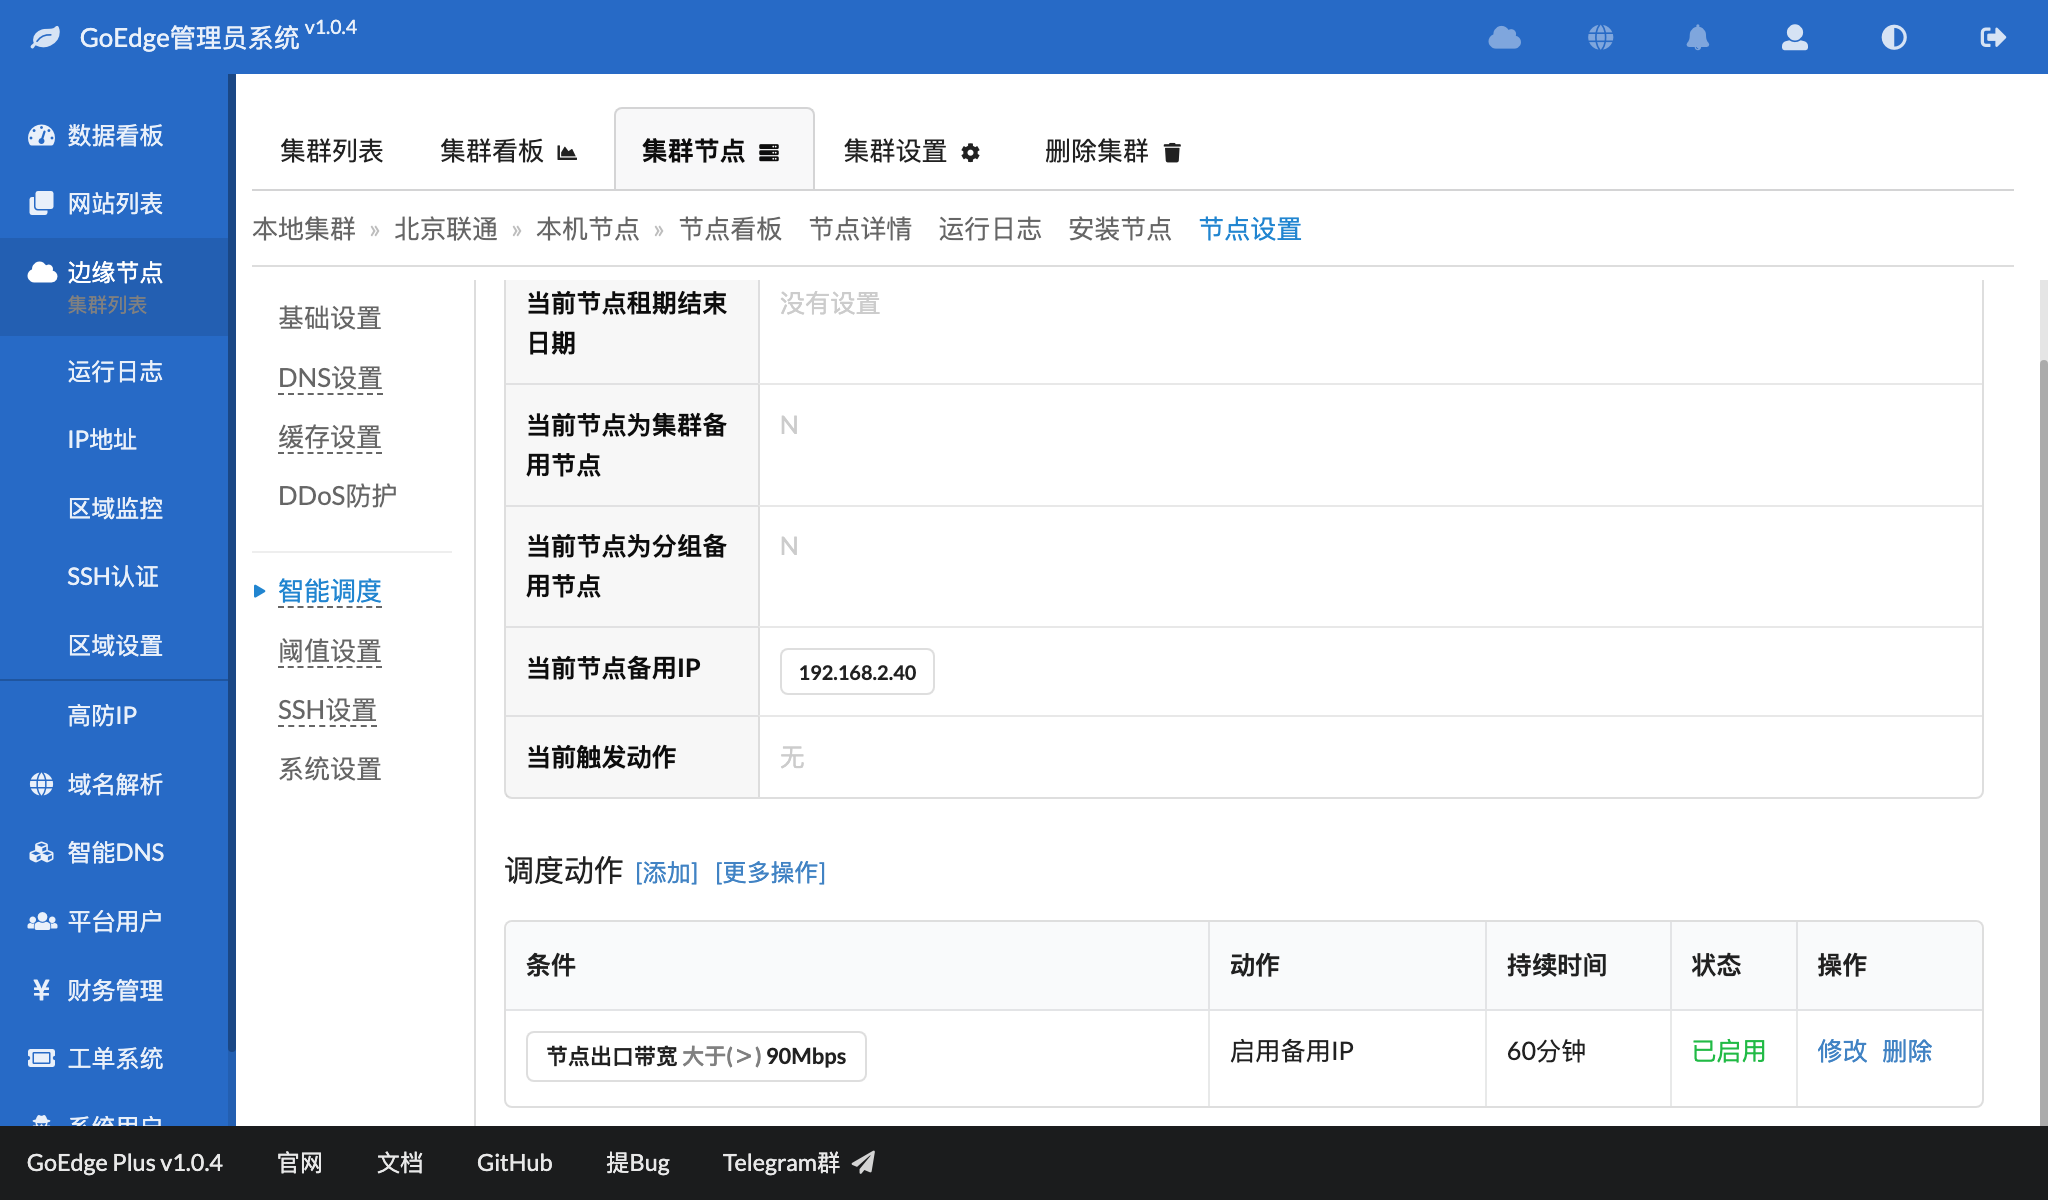This screenshot has height=1200, width=2048.
Task: Open 缓存设置 in settings menu
Action: click(x=330, y=438)
